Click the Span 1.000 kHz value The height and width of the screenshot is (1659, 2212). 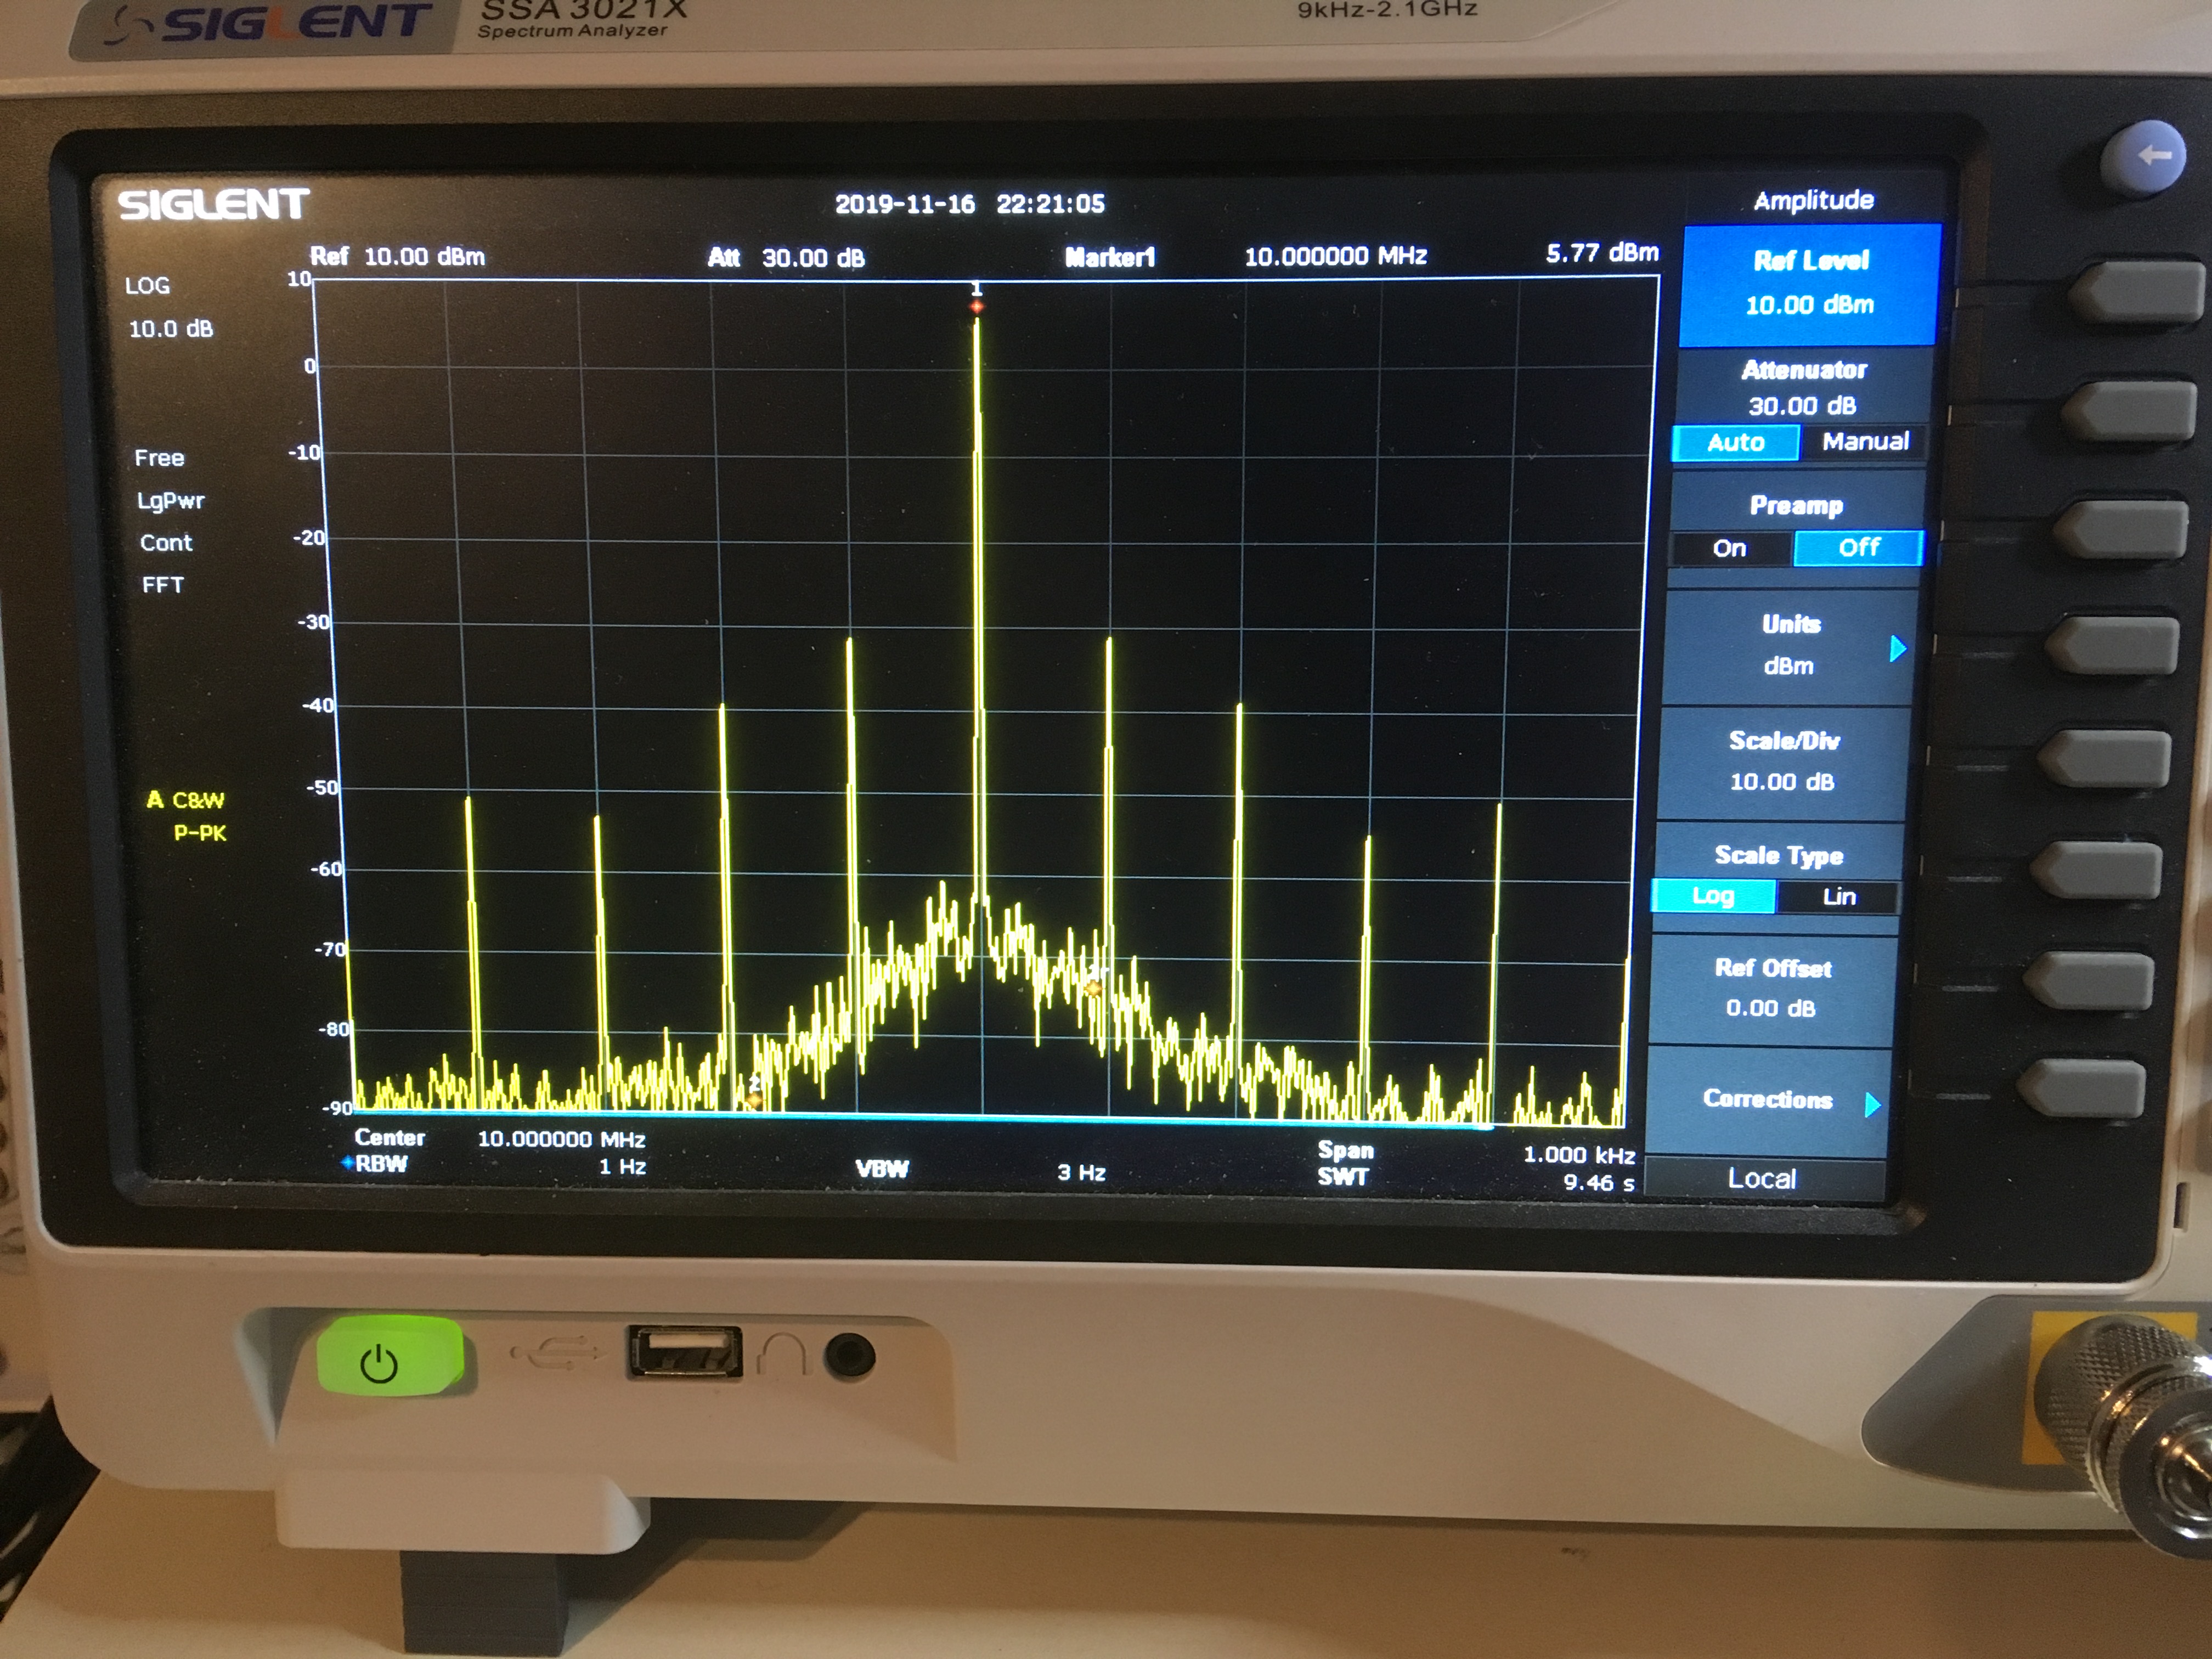1579,1155
